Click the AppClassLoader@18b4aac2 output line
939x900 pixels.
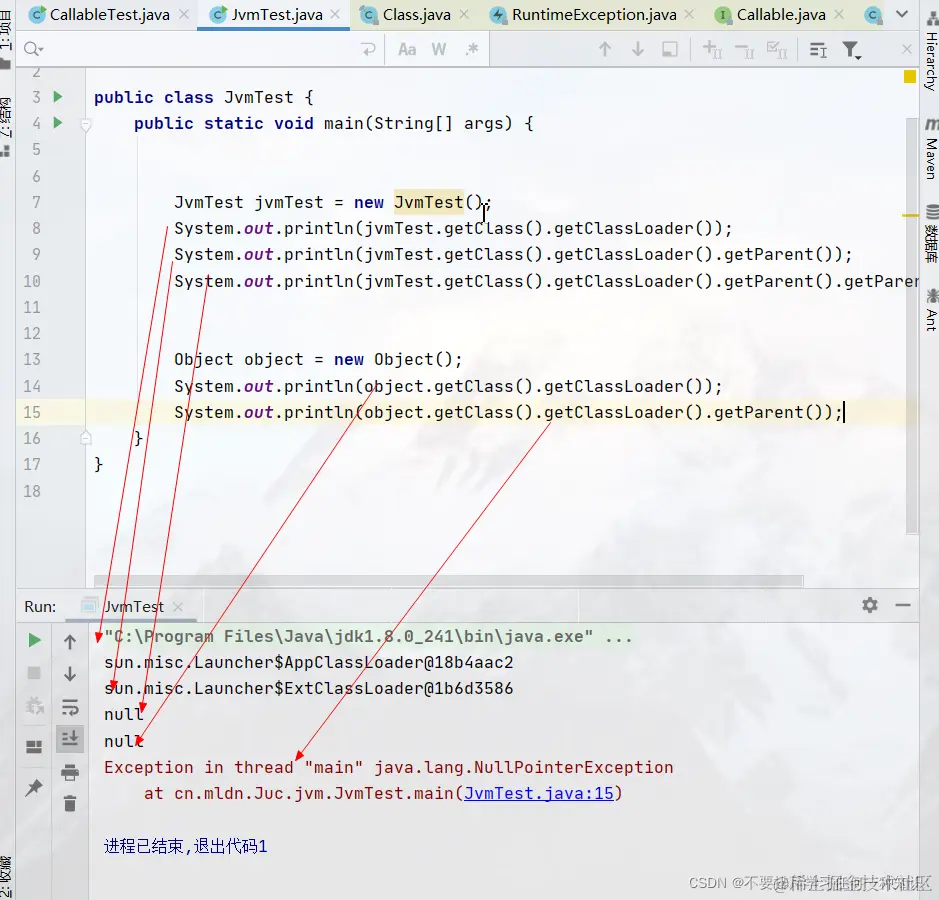(x=308, y=662)
